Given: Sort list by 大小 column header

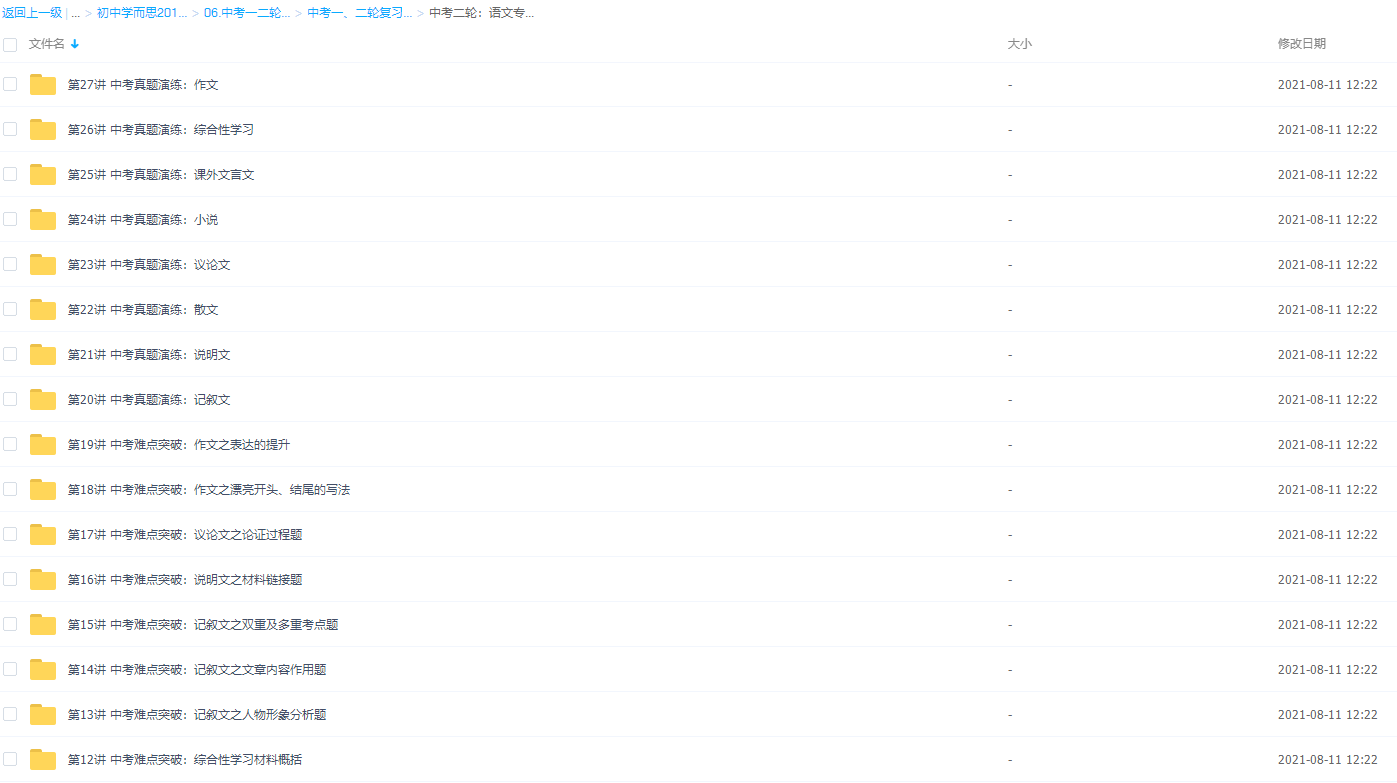Looking at the screenshot, I should (1019, 44).
